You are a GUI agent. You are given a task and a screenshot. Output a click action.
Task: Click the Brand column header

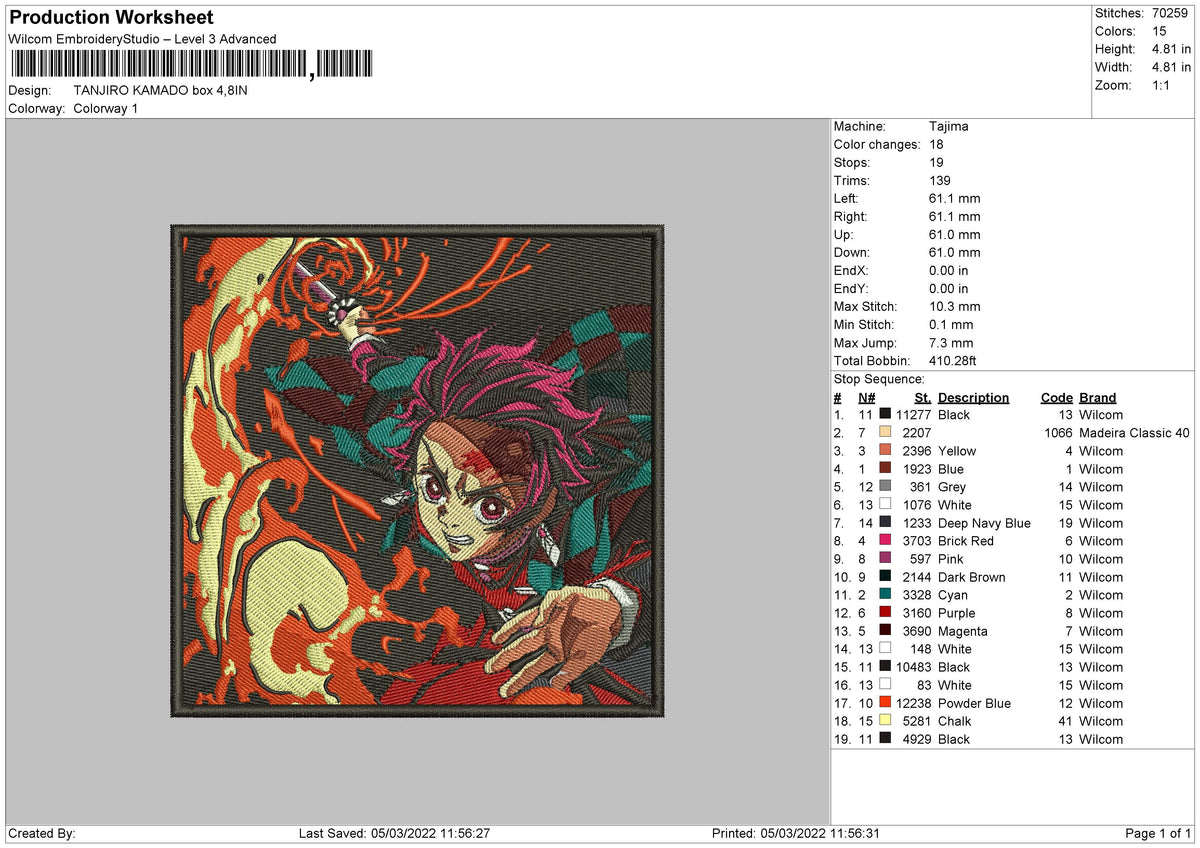click(1098, 397)
